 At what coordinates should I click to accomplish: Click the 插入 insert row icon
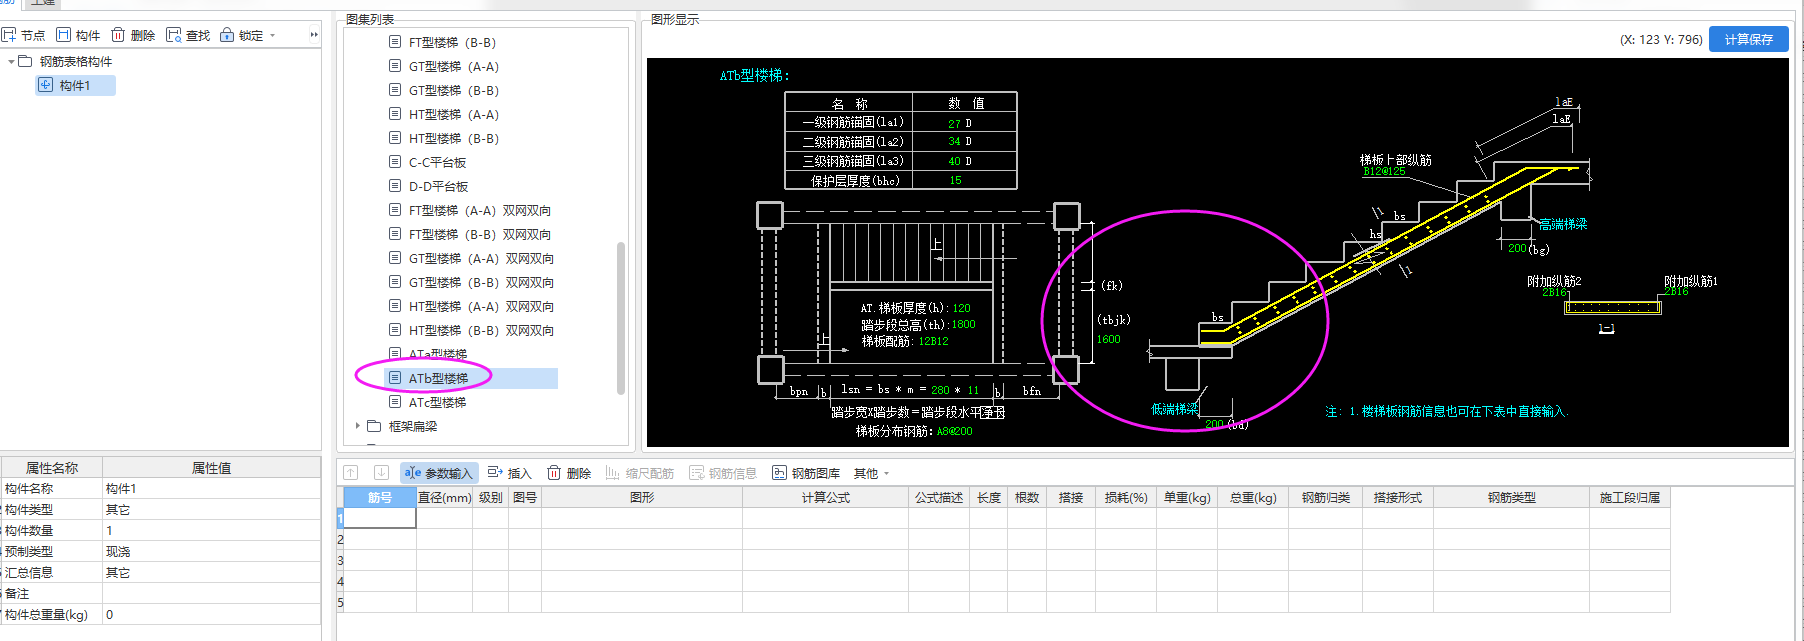pos(495,473)
